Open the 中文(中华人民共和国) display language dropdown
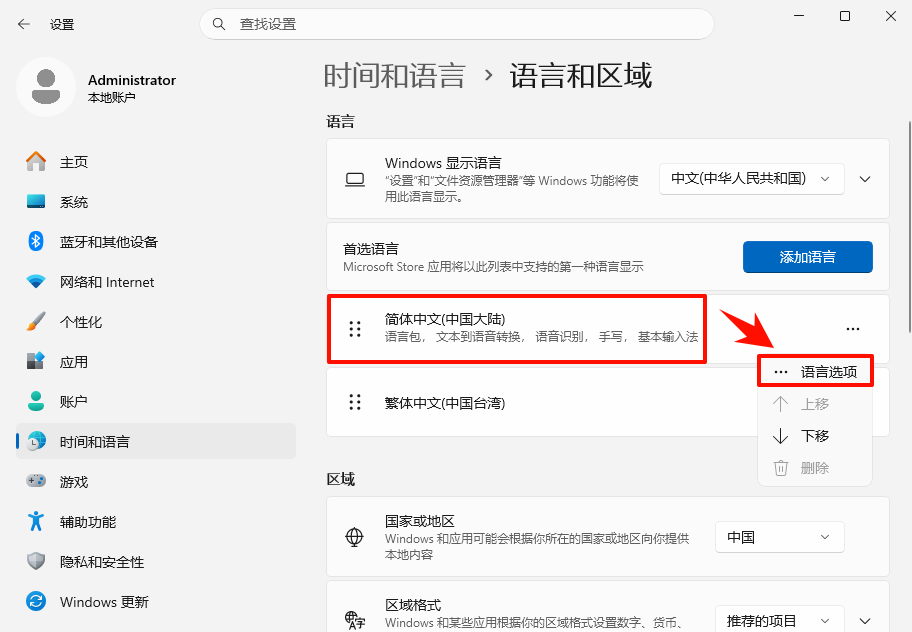 (751, 179)
